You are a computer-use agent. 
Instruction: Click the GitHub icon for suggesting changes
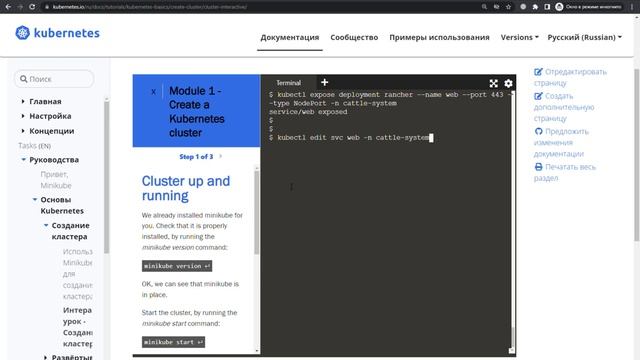pos(538,131)
